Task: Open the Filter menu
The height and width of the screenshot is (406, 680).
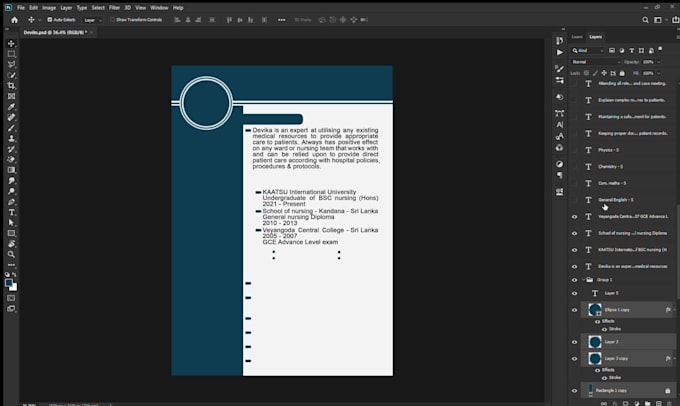Action: pos(114,8)
